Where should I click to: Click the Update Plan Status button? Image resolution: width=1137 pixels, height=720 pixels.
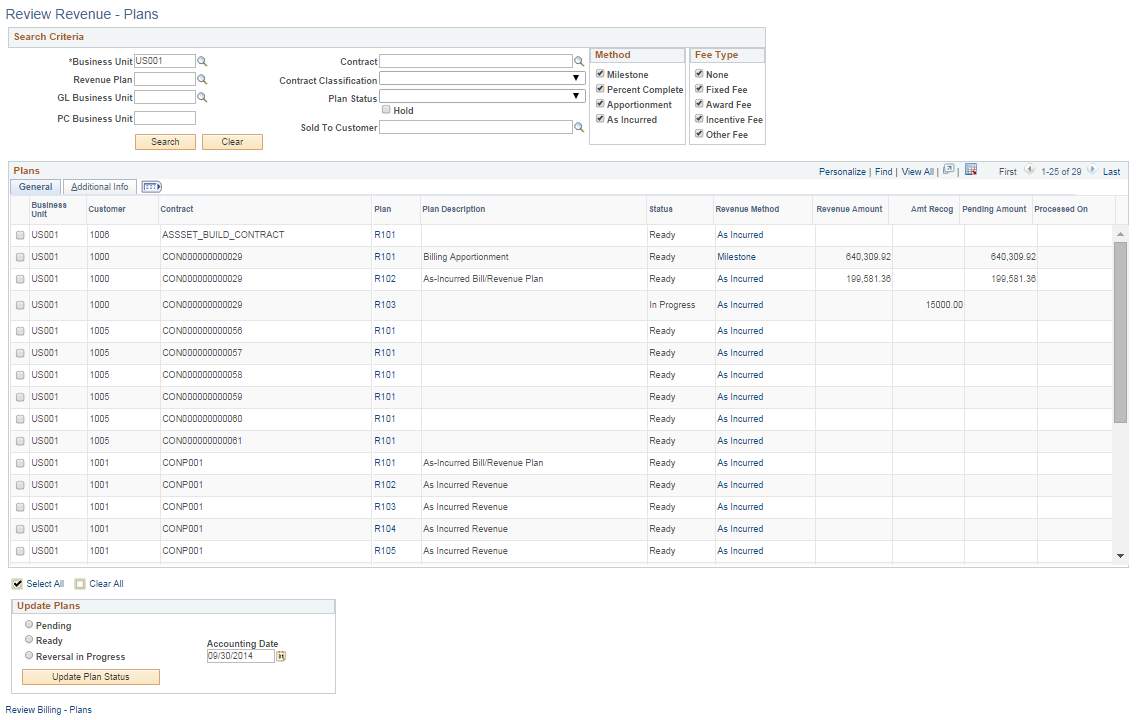(x=90, y=677)
